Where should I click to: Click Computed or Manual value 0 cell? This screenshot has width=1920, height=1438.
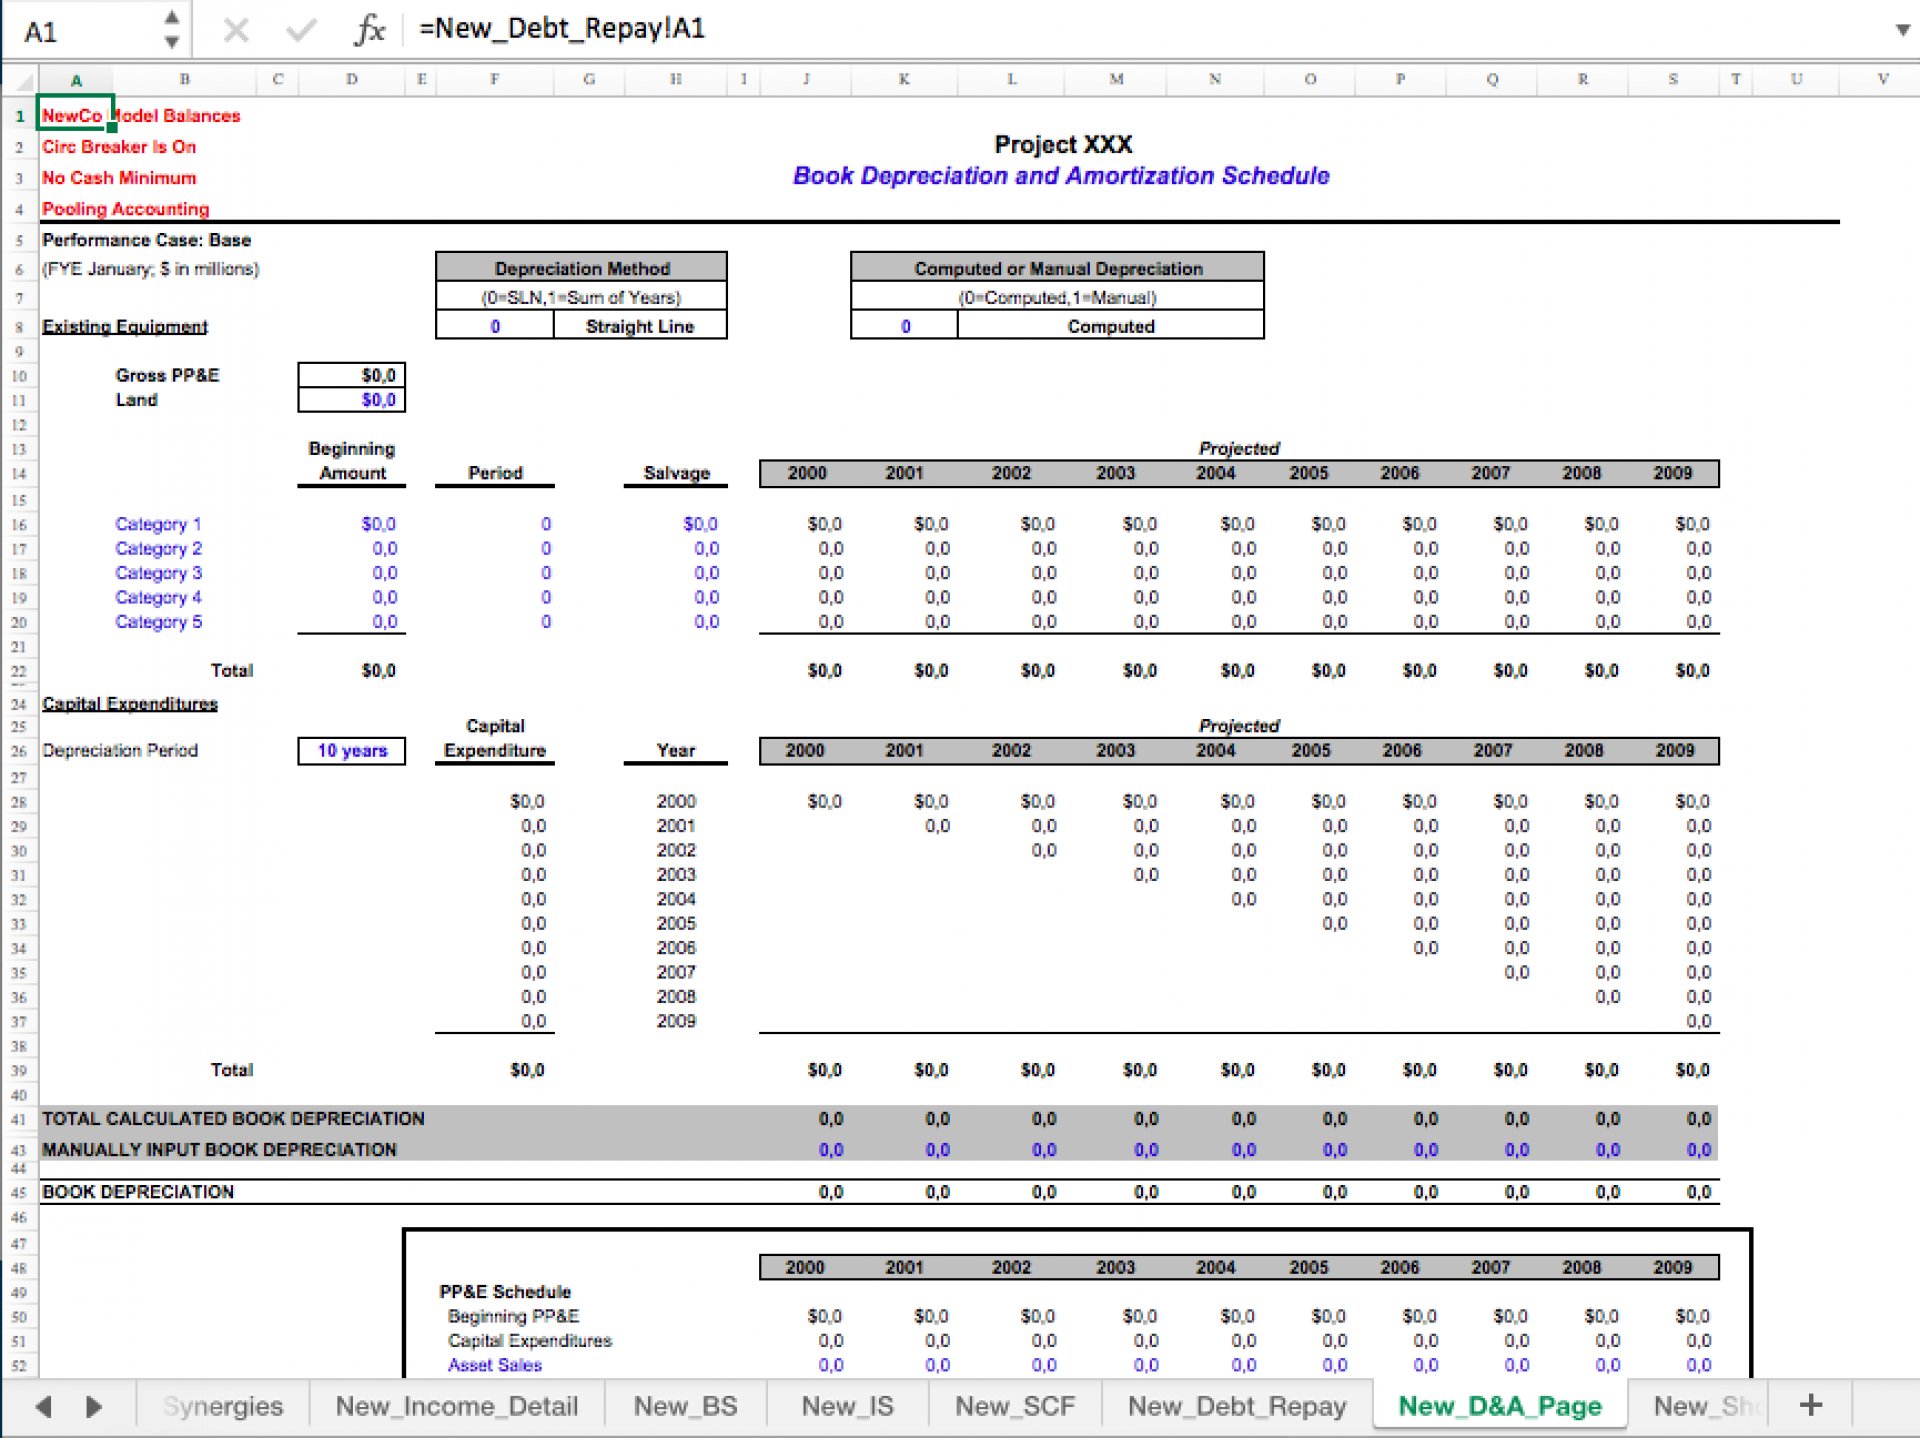click(x=905, y=327)
